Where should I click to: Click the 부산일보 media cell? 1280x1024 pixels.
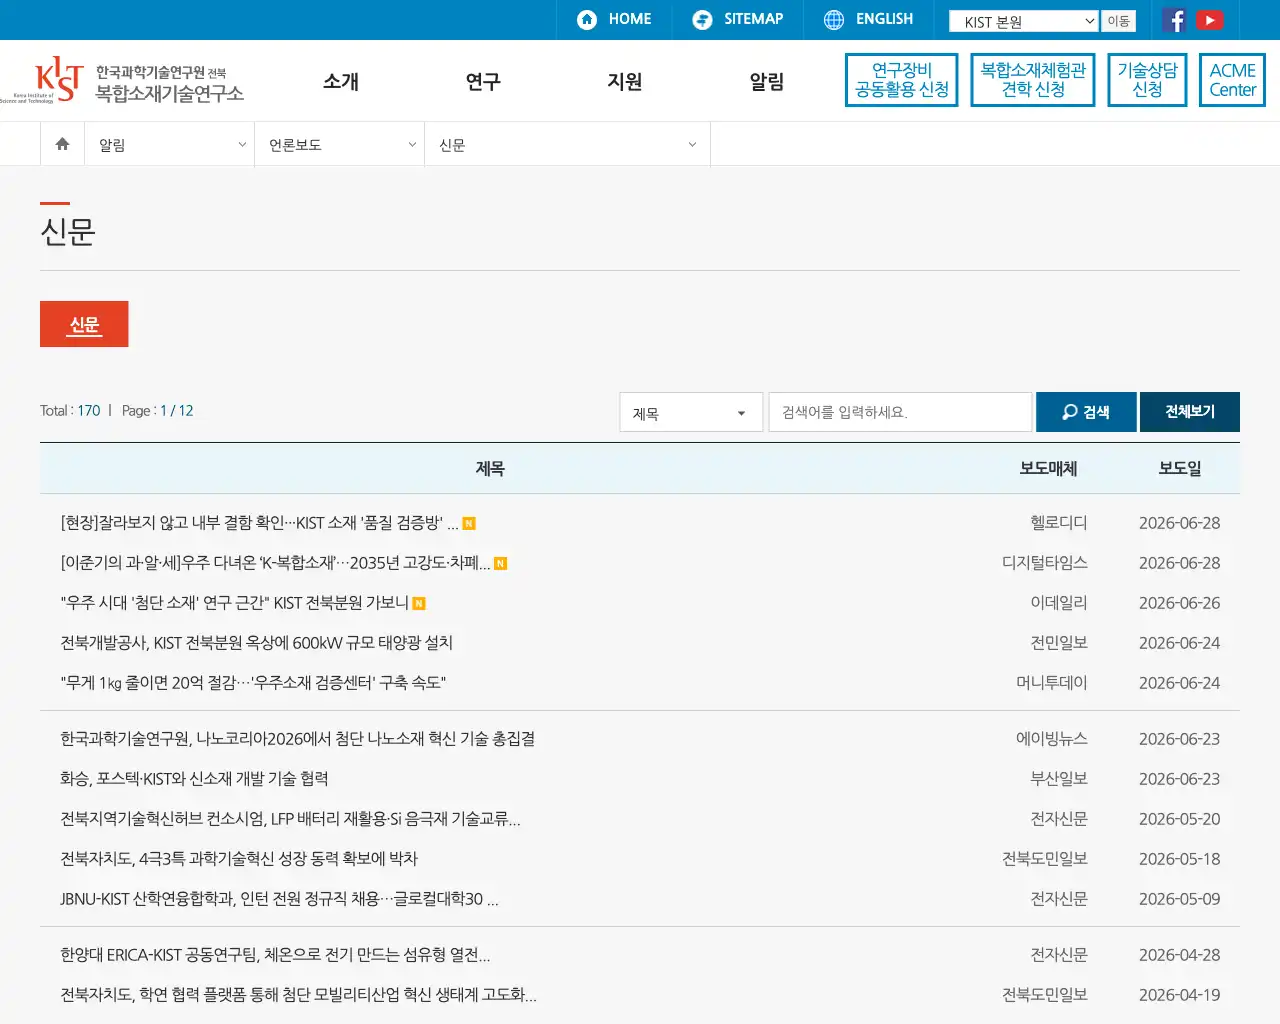tap(1059, 779)
